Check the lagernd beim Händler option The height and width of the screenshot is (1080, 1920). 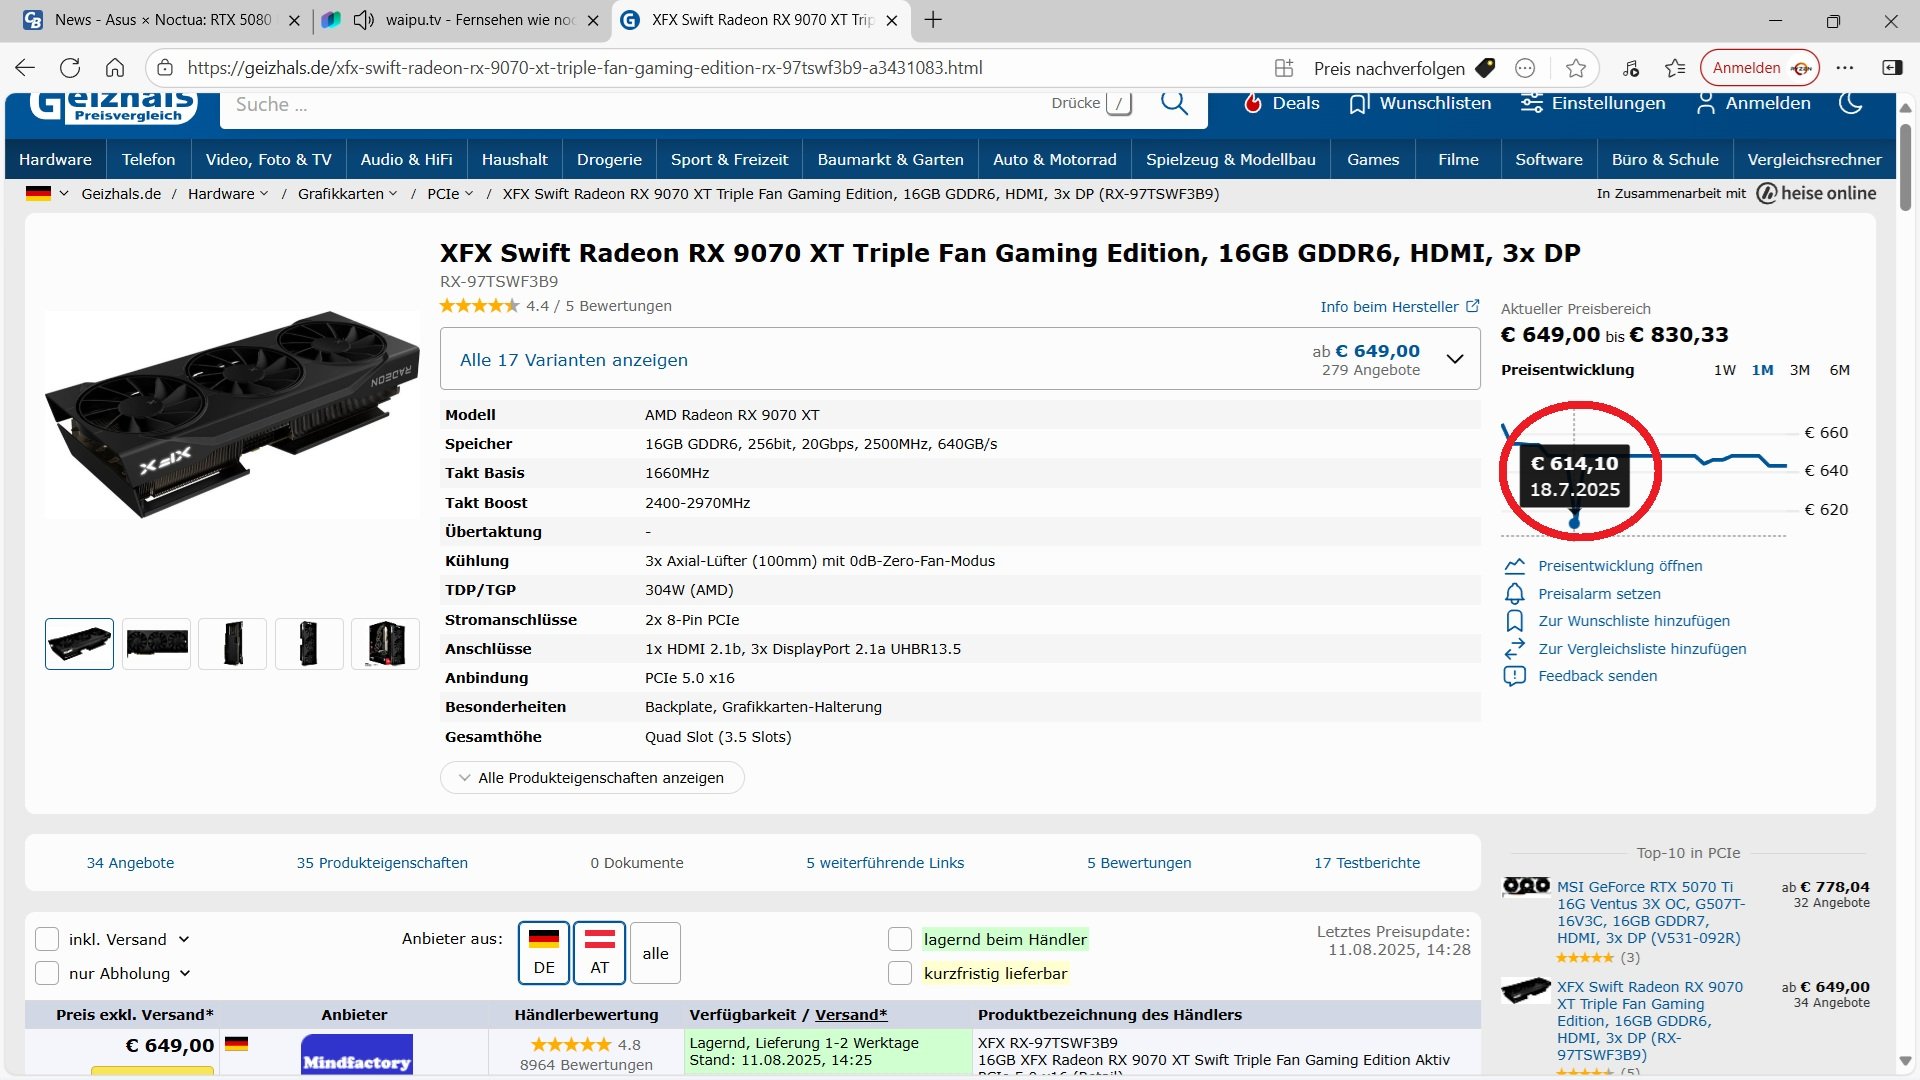(900, 939)
